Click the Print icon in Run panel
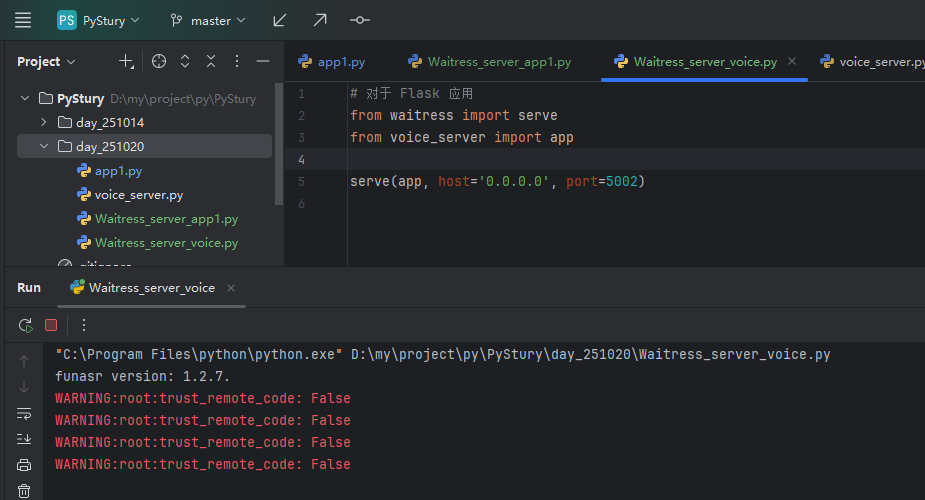This screenshot has width=925, height=500. (x=24, y=465)
